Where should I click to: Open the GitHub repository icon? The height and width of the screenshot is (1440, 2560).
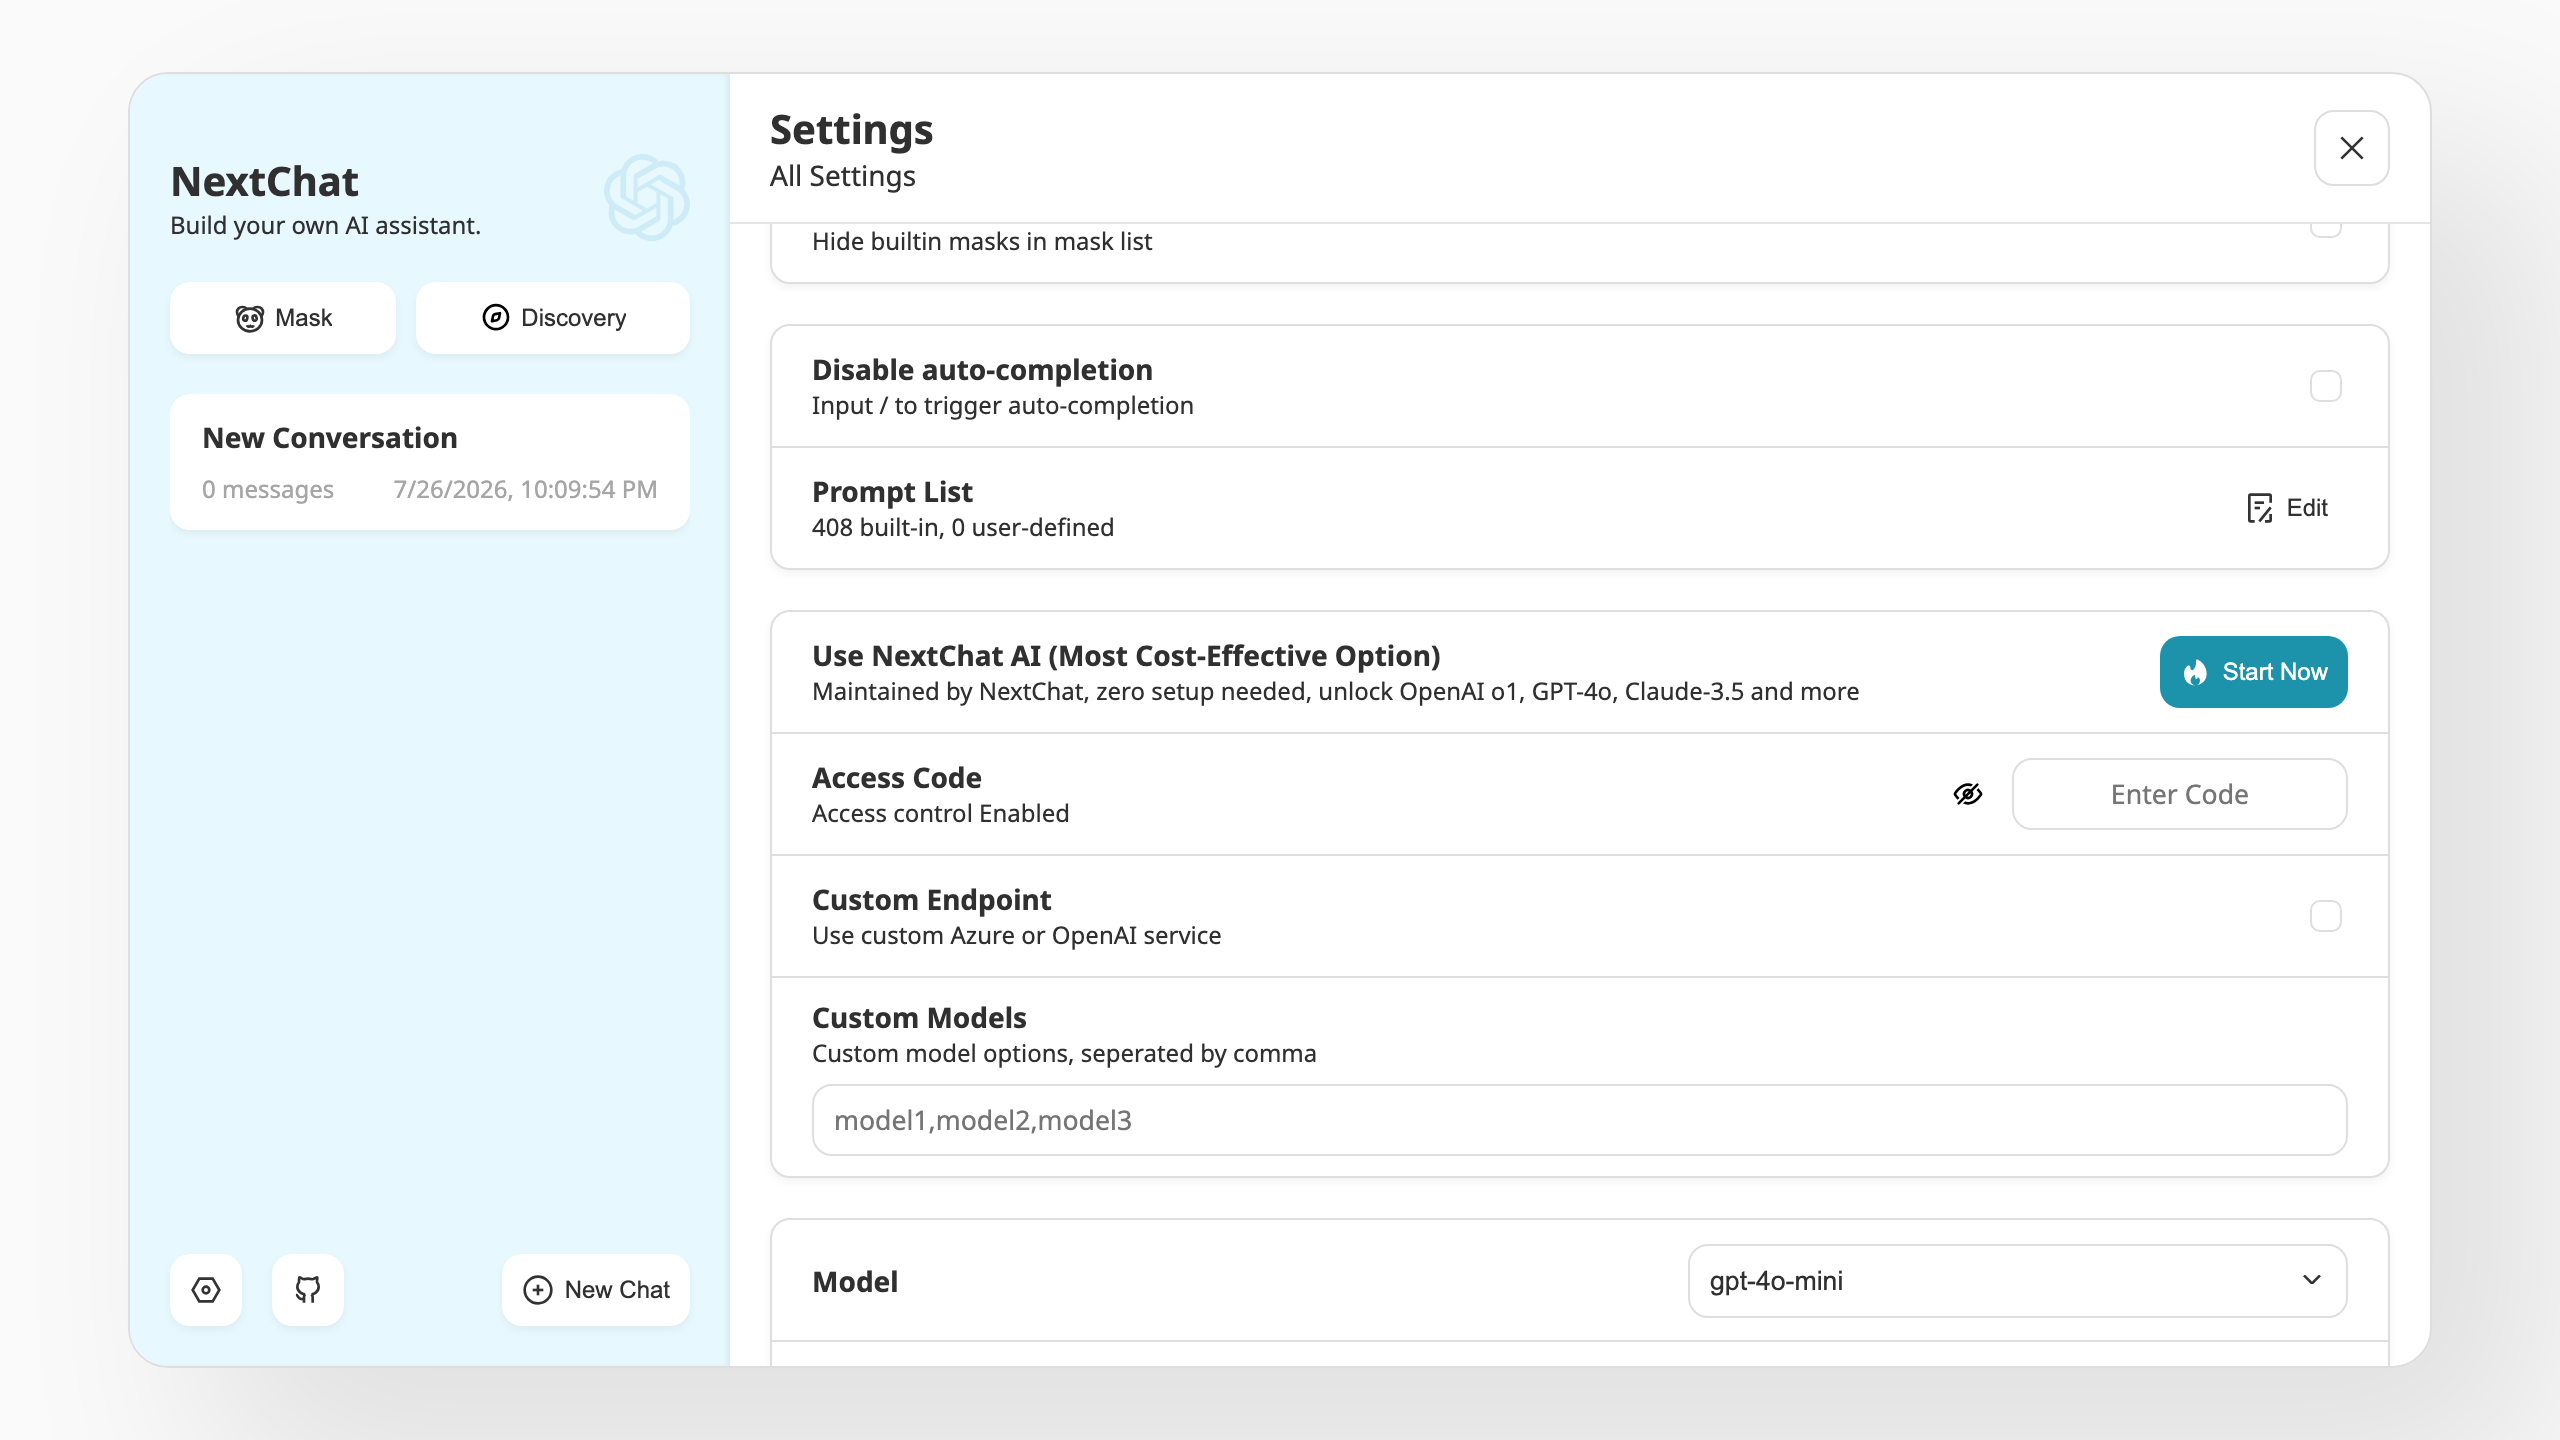308,1290
